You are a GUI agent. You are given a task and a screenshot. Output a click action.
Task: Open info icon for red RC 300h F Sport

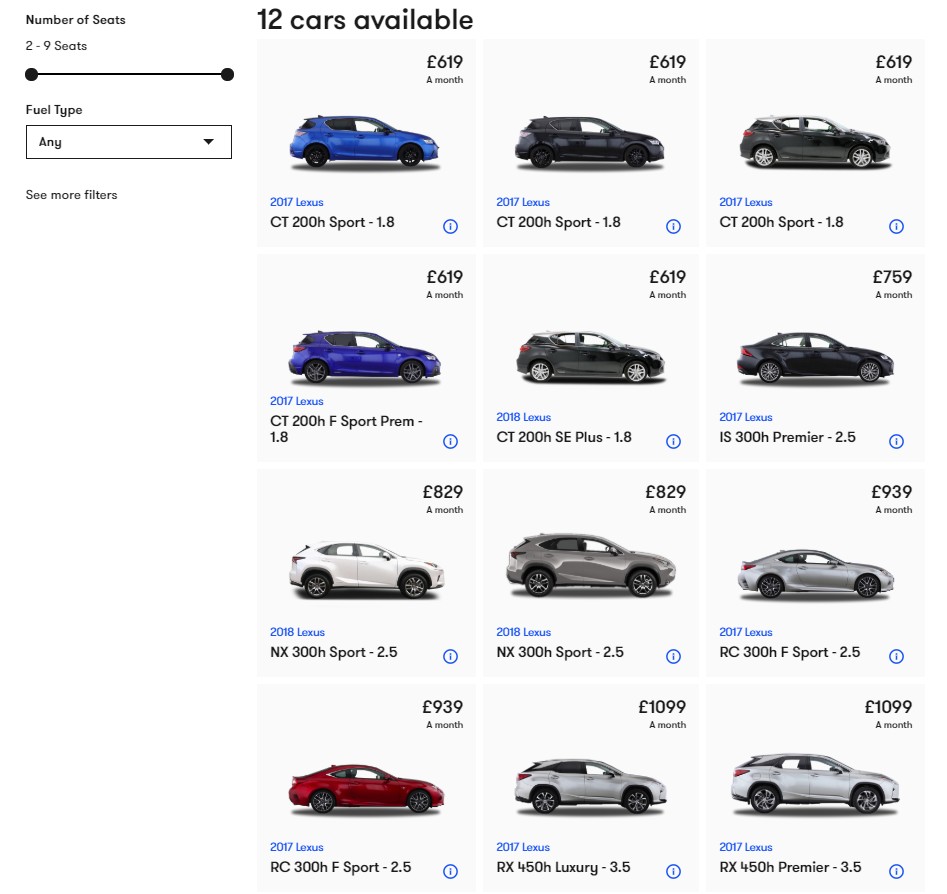pos(451,872)
